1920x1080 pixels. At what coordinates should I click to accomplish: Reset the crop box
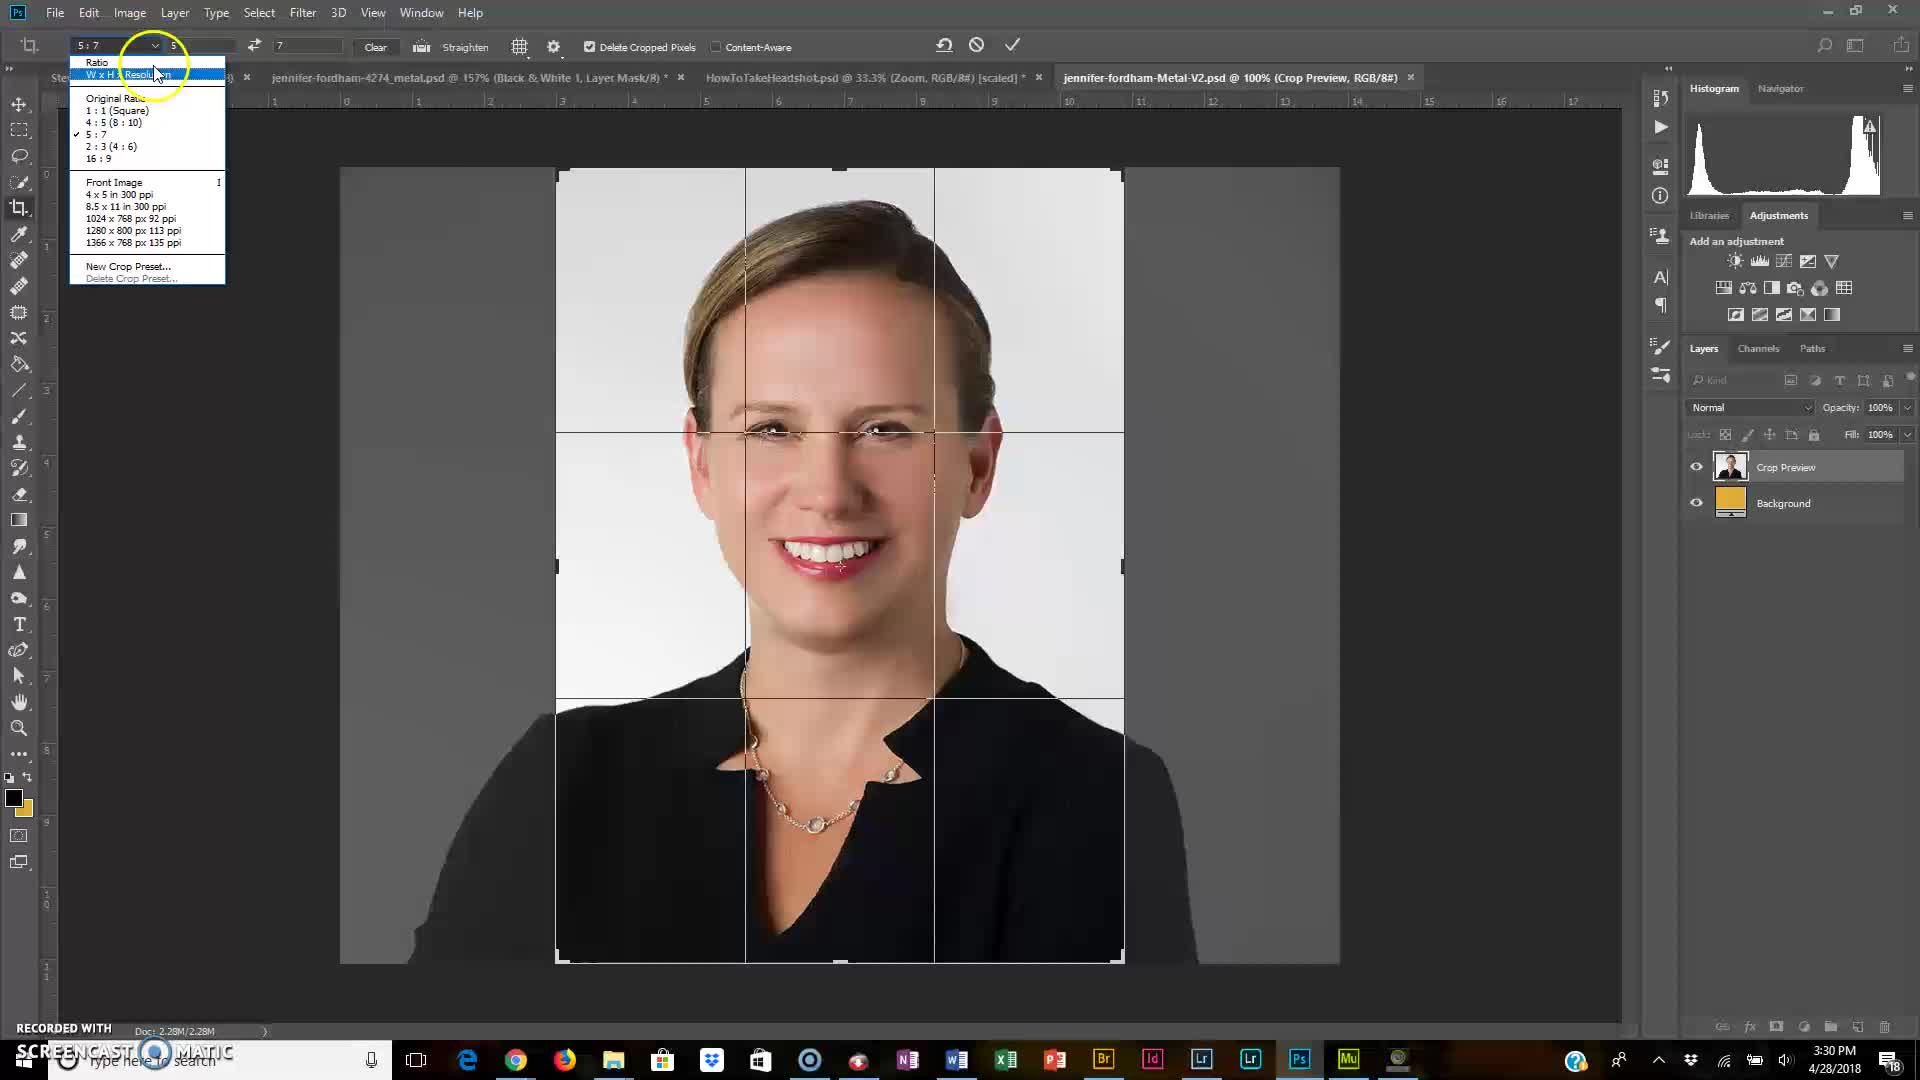(x=944, y=45)
